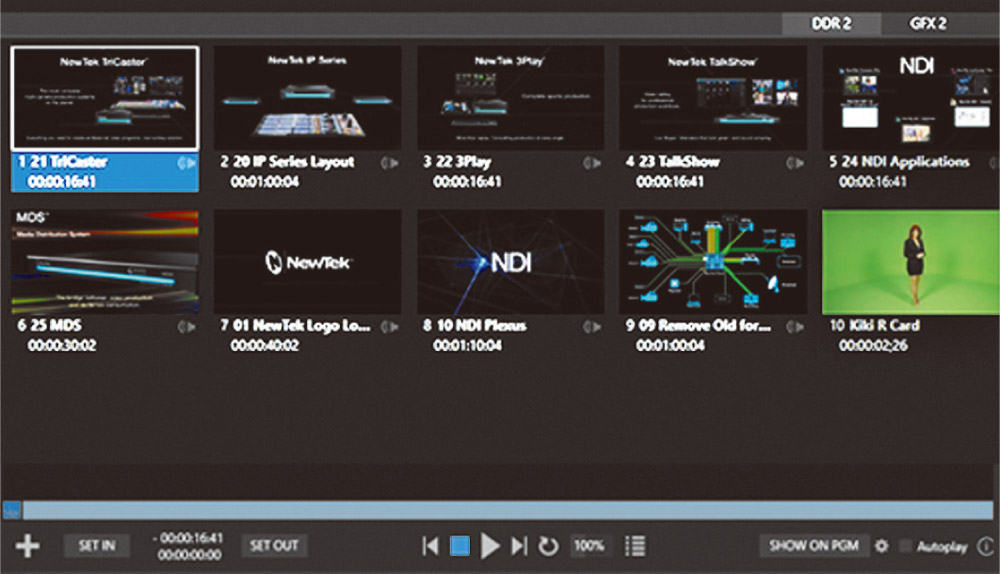Toggle playlist mode icon
1000x574 pixels.
click(635, 546)
